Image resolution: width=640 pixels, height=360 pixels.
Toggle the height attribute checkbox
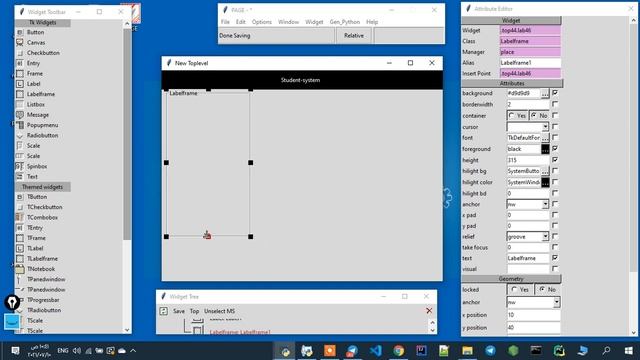click(555, 160)
